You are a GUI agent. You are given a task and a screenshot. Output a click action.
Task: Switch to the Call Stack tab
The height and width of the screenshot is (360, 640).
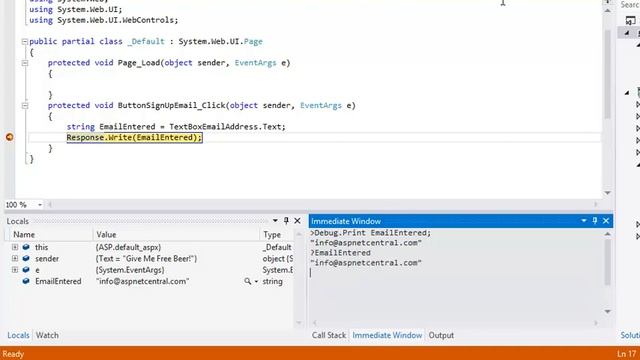pos(329,335)
